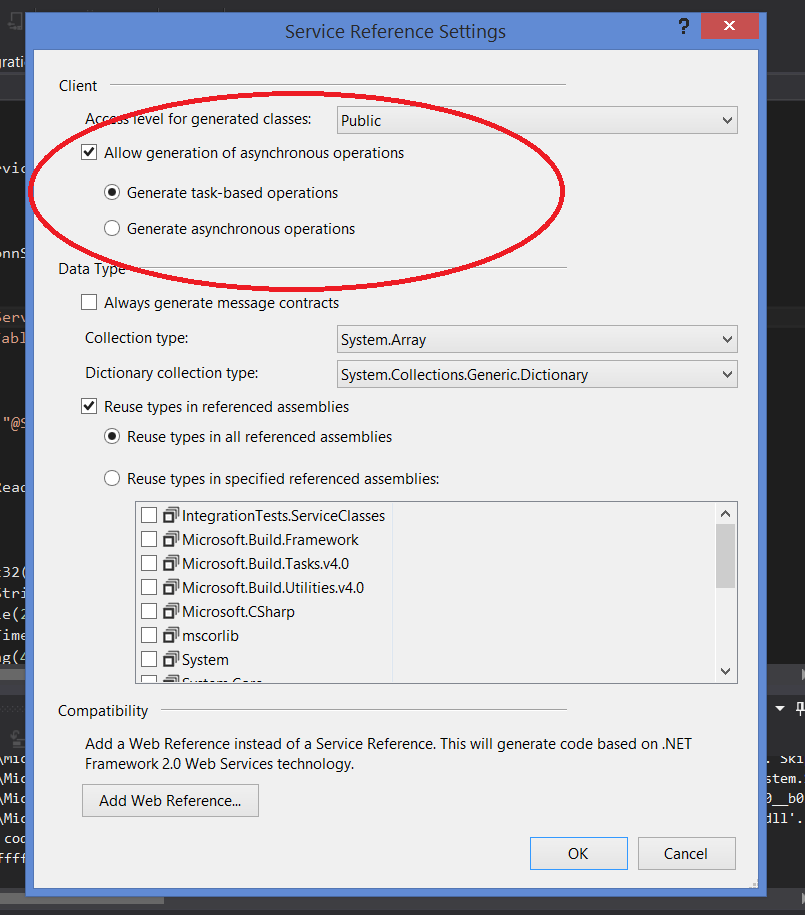The width and height of the screenshot is (805, 915).
Task: Uncheck Allow generation of asynchronous operations
Action: coord(90,153)
